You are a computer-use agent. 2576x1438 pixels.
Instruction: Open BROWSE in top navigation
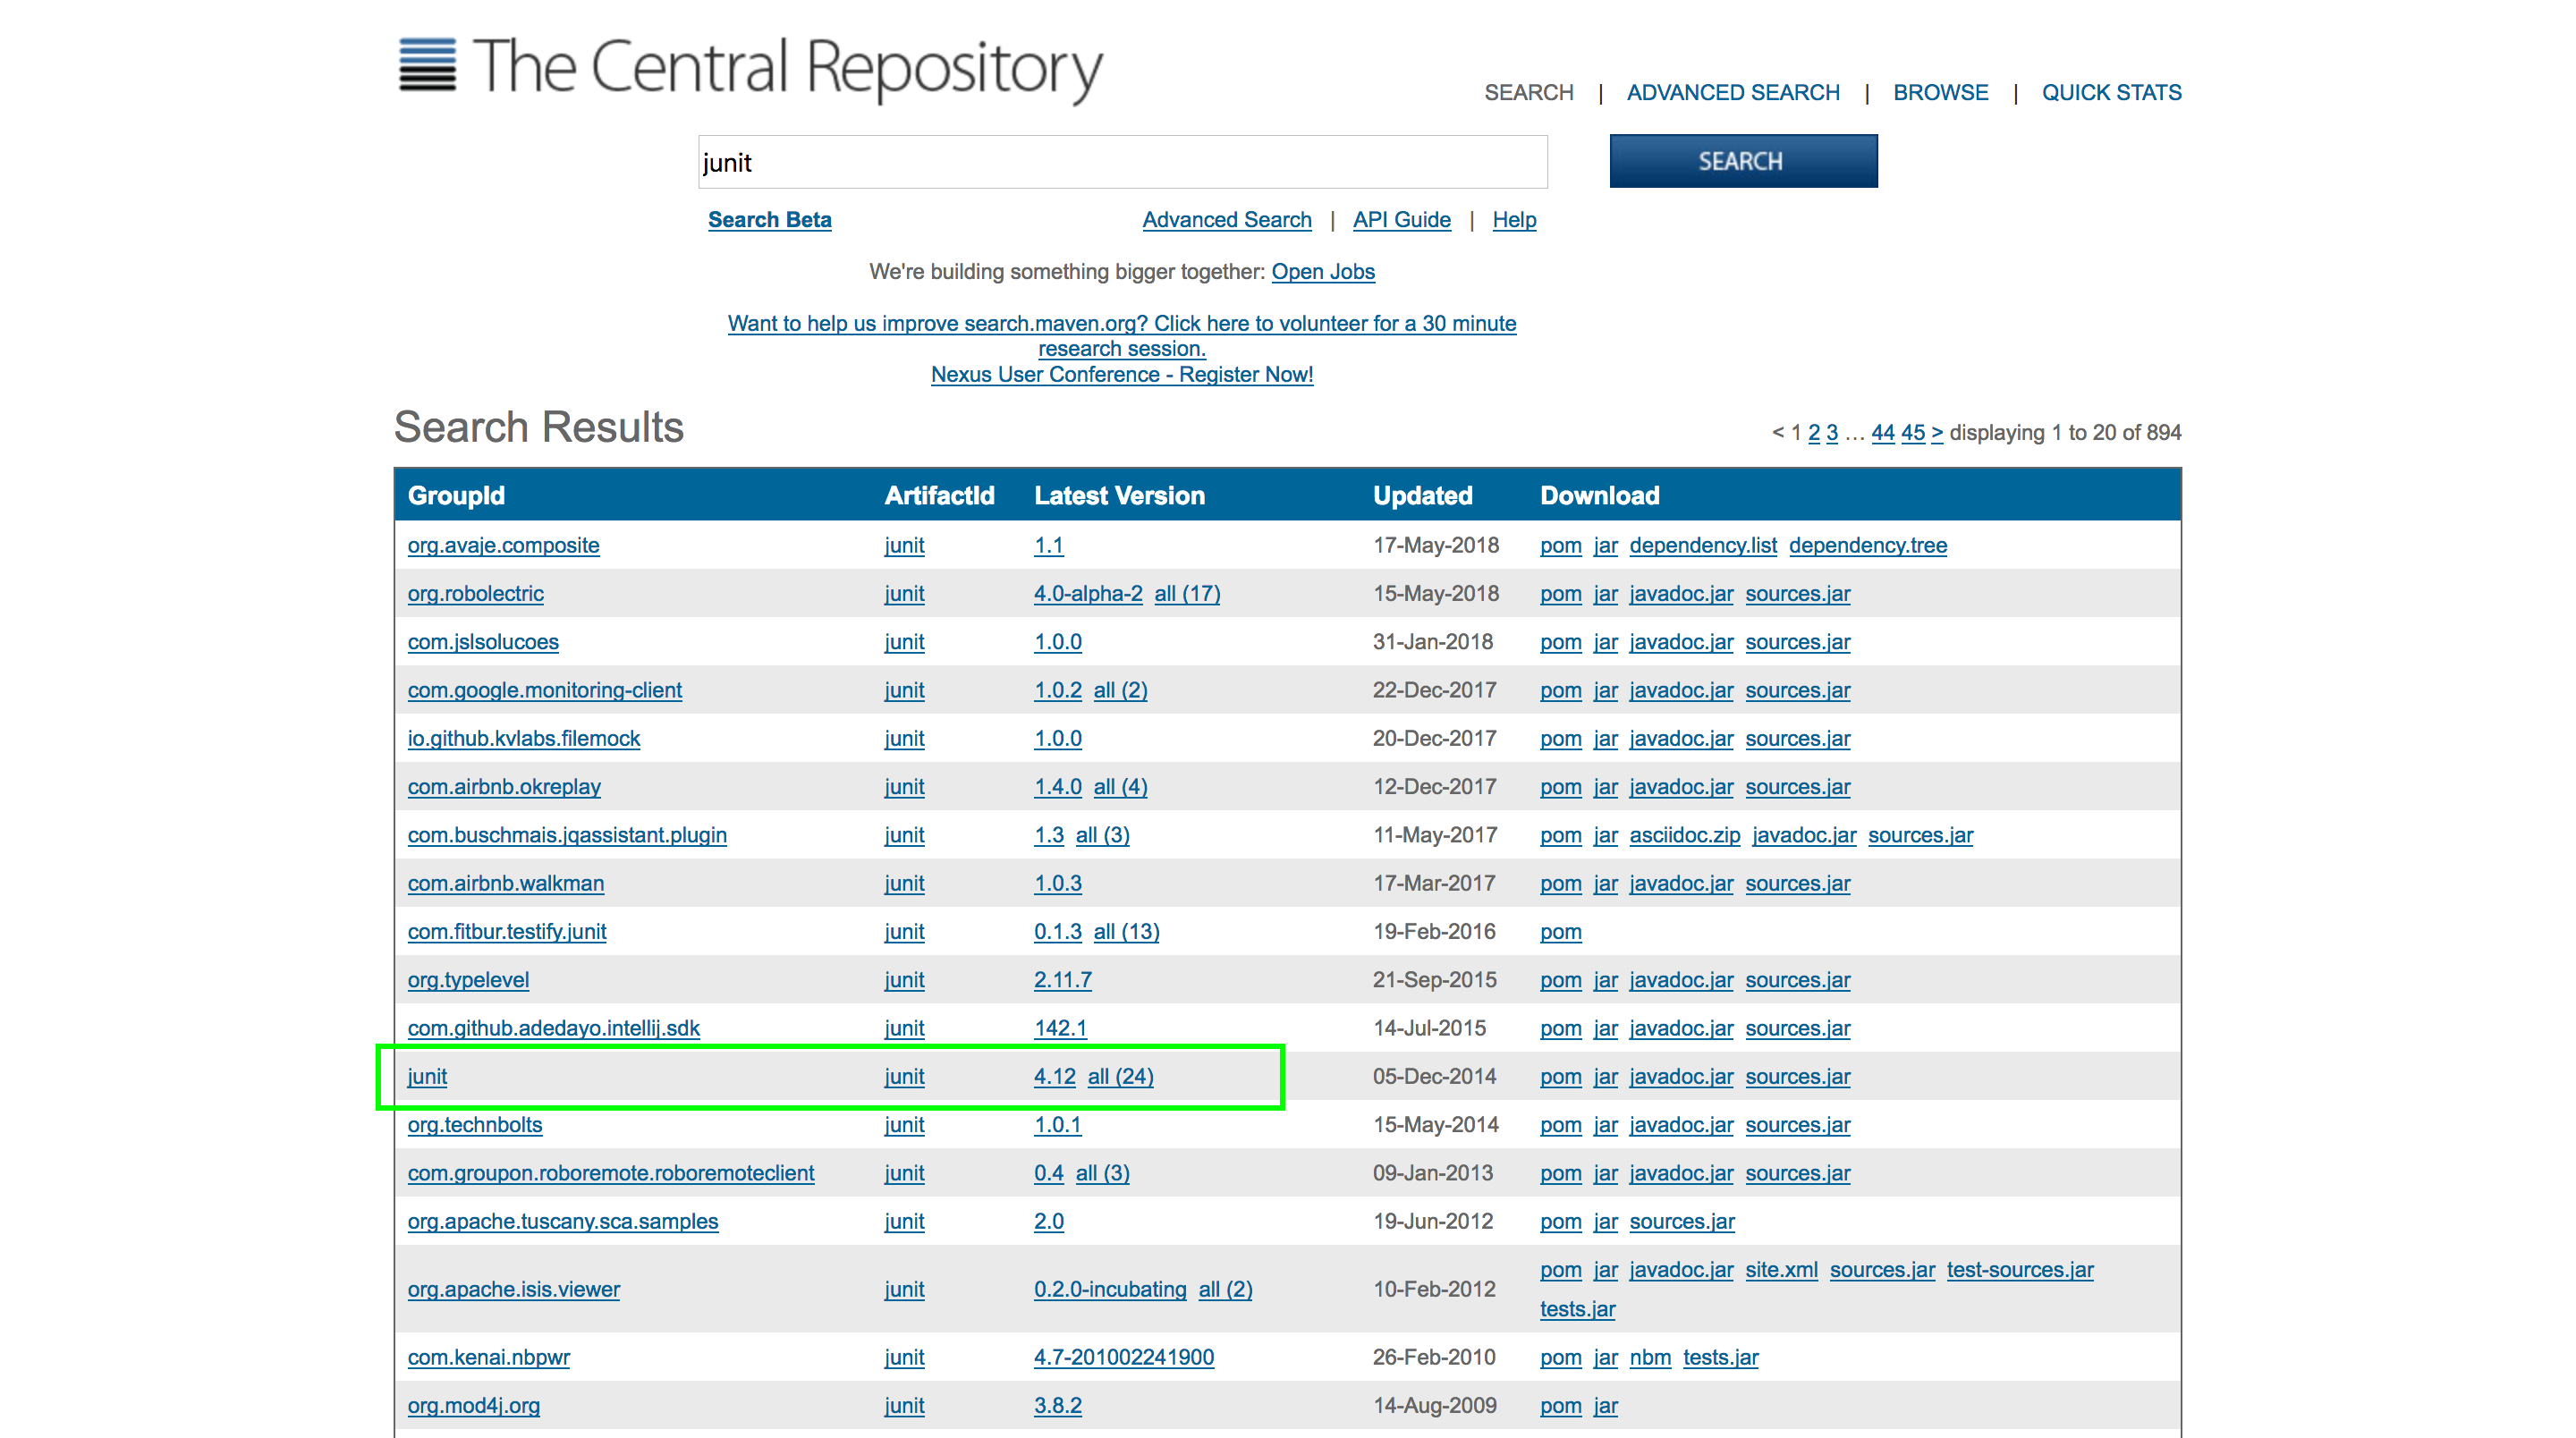(1939, 92)
